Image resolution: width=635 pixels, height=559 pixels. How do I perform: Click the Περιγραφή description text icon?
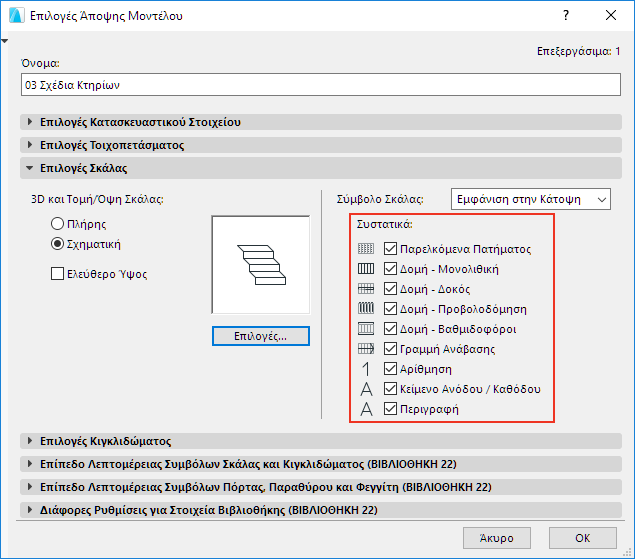[x=366, y=409]
